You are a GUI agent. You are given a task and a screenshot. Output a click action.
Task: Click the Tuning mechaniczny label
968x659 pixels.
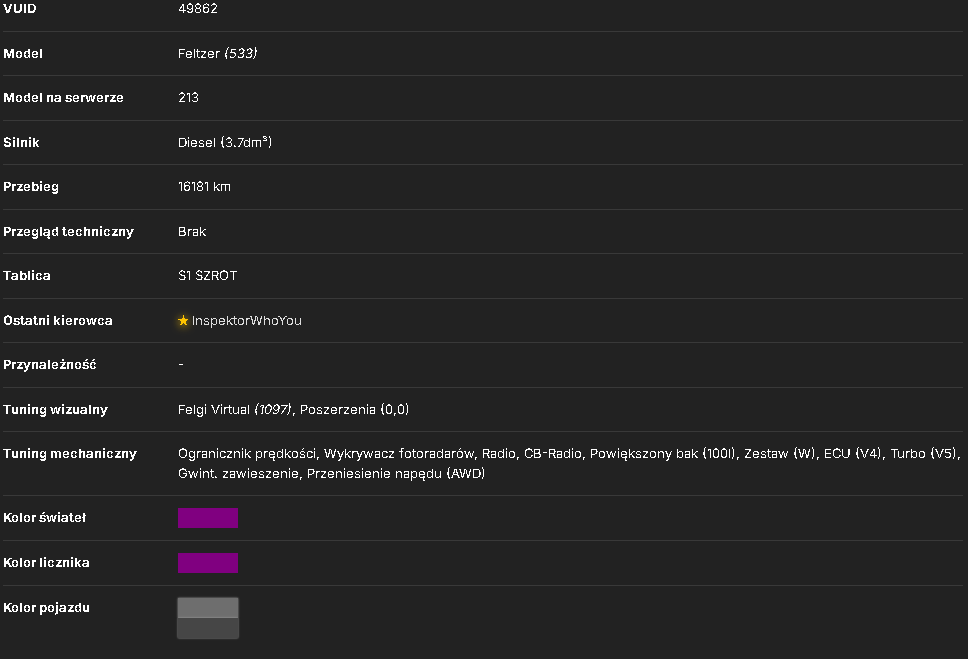point(70,454)
